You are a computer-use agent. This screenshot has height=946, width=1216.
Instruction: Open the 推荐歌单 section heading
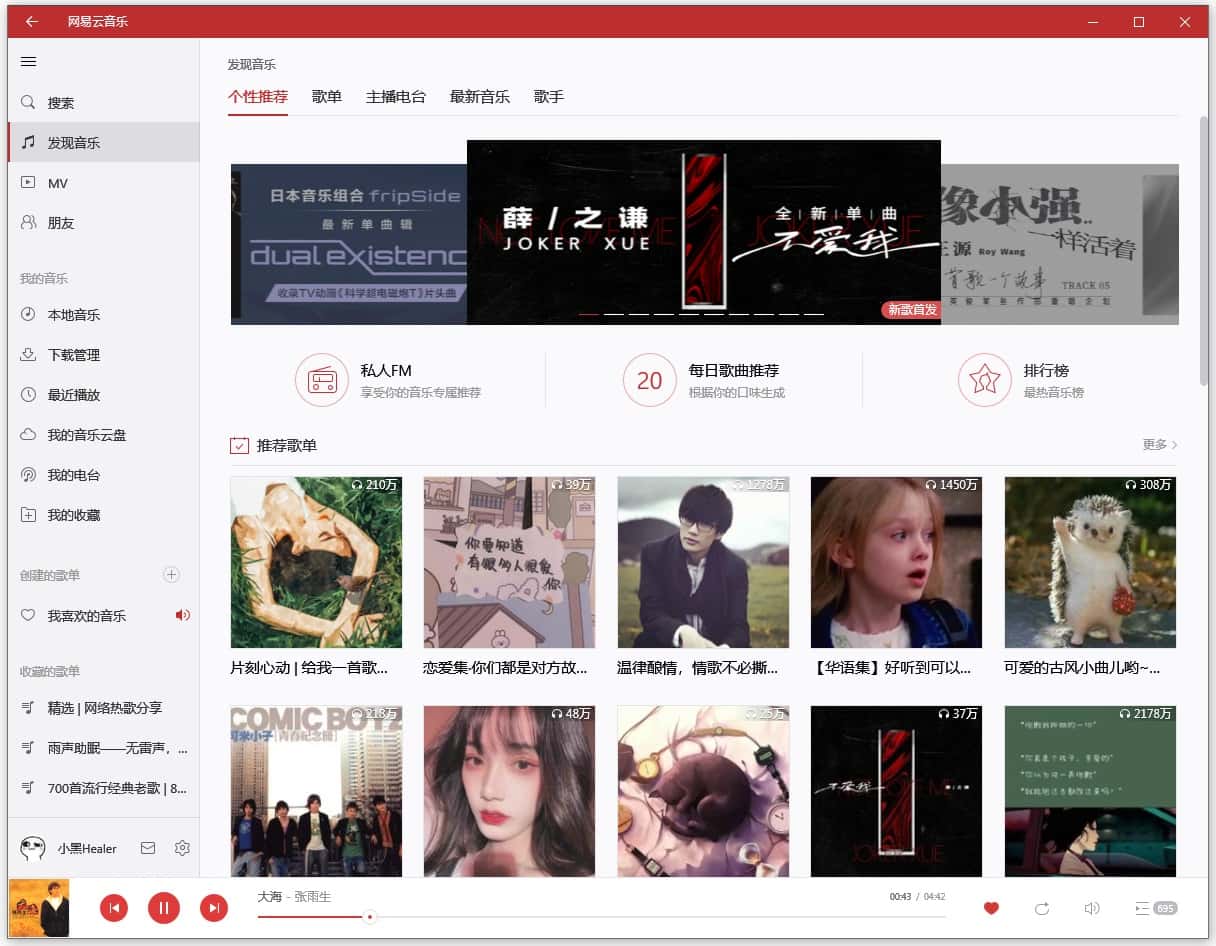point(287,445)
